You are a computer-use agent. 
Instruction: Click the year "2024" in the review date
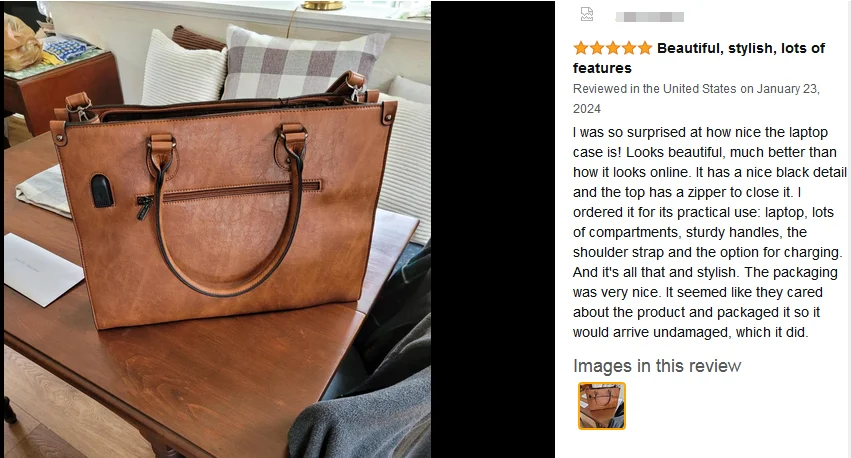coord(587,109)
